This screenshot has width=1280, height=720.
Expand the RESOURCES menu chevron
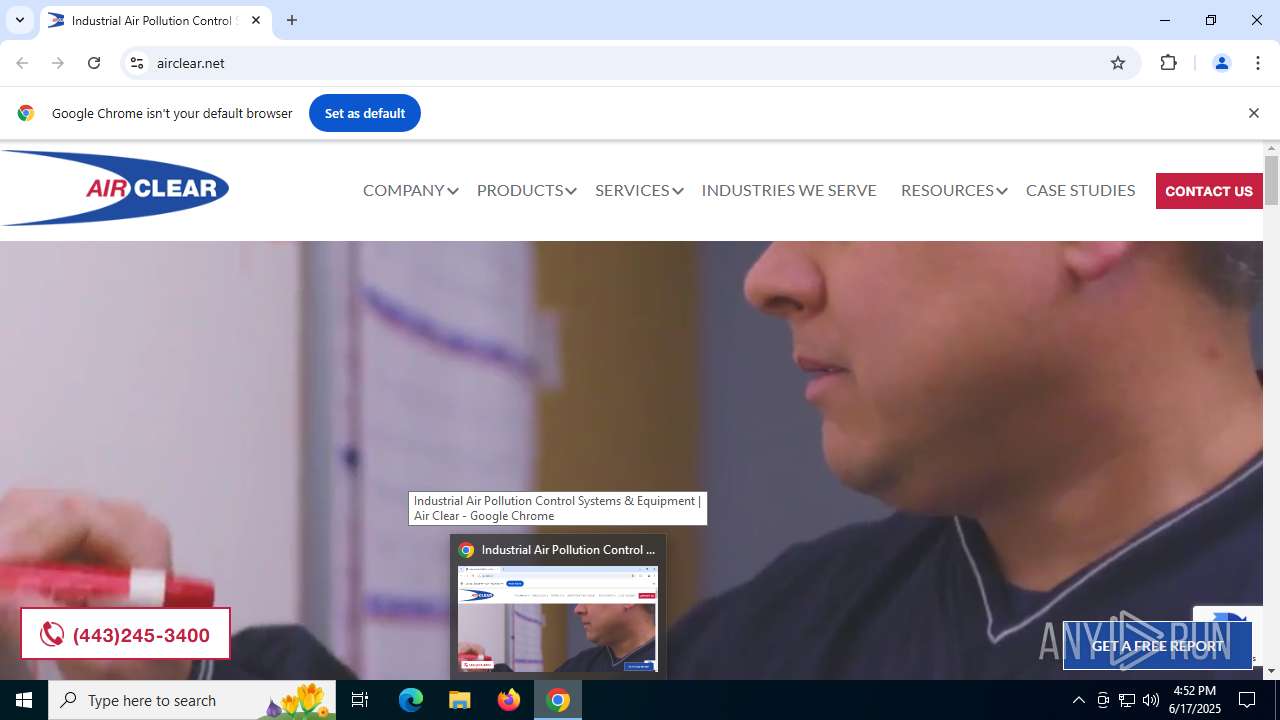[1002, 191]
